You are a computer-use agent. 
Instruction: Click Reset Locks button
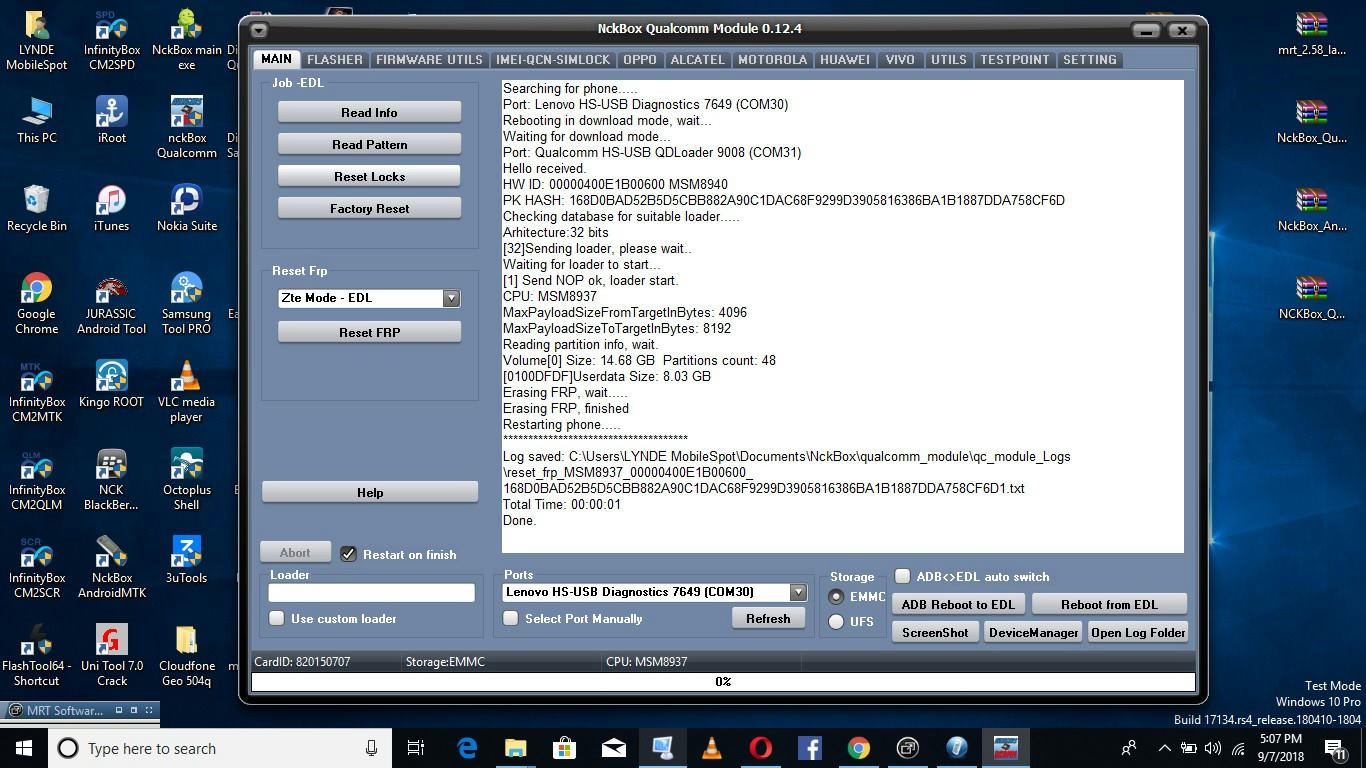[x=369, y=176]
